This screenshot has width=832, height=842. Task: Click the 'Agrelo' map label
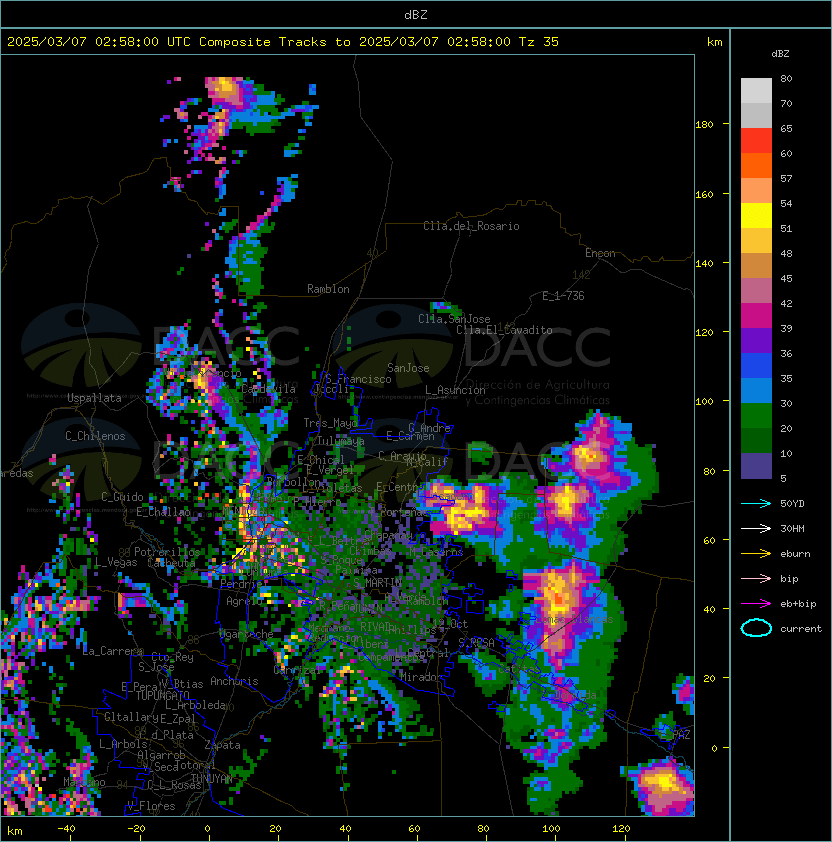pyautogui.click(x=244, y=601)
